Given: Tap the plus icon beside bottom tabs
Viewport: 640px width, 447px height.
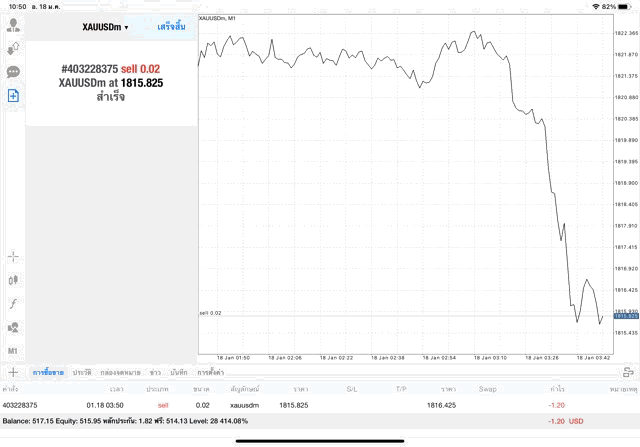Looking at the screenshot, I should click(13, 372).
